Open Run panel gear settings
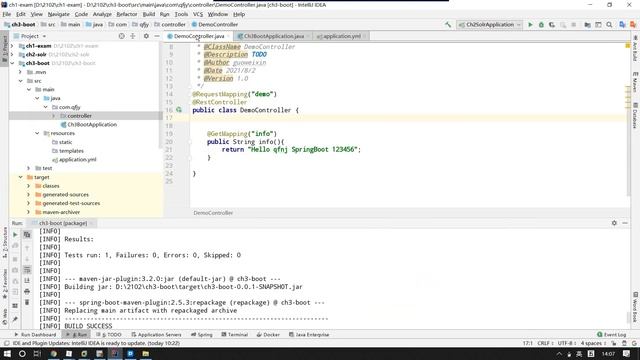Viewport: 640px width, 360px height. point(614,223)
